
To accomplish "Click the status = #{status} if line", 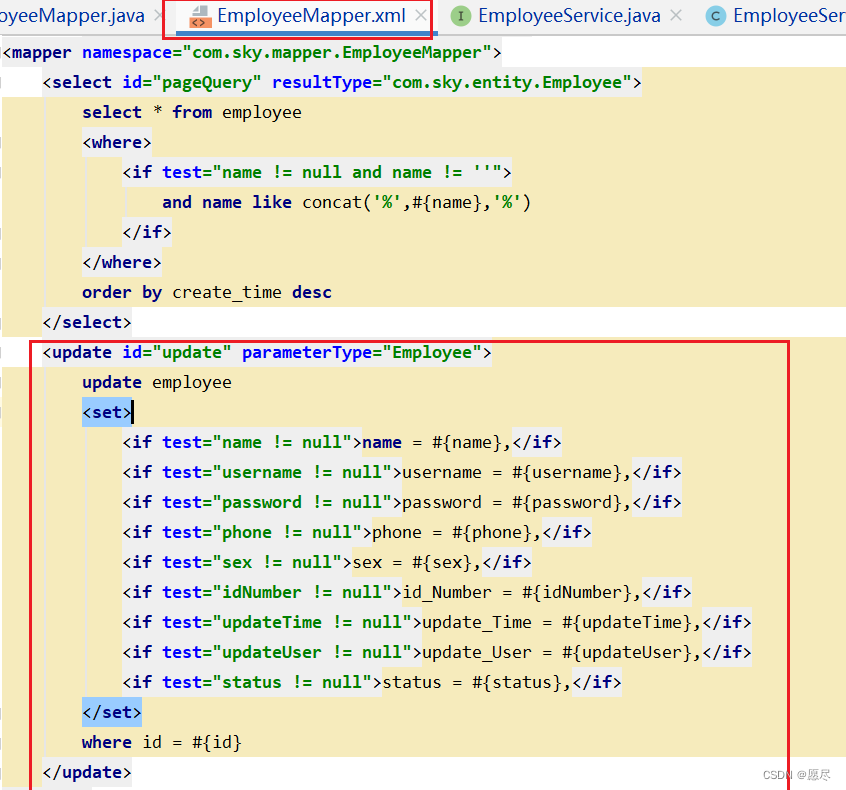I will 372,682.
